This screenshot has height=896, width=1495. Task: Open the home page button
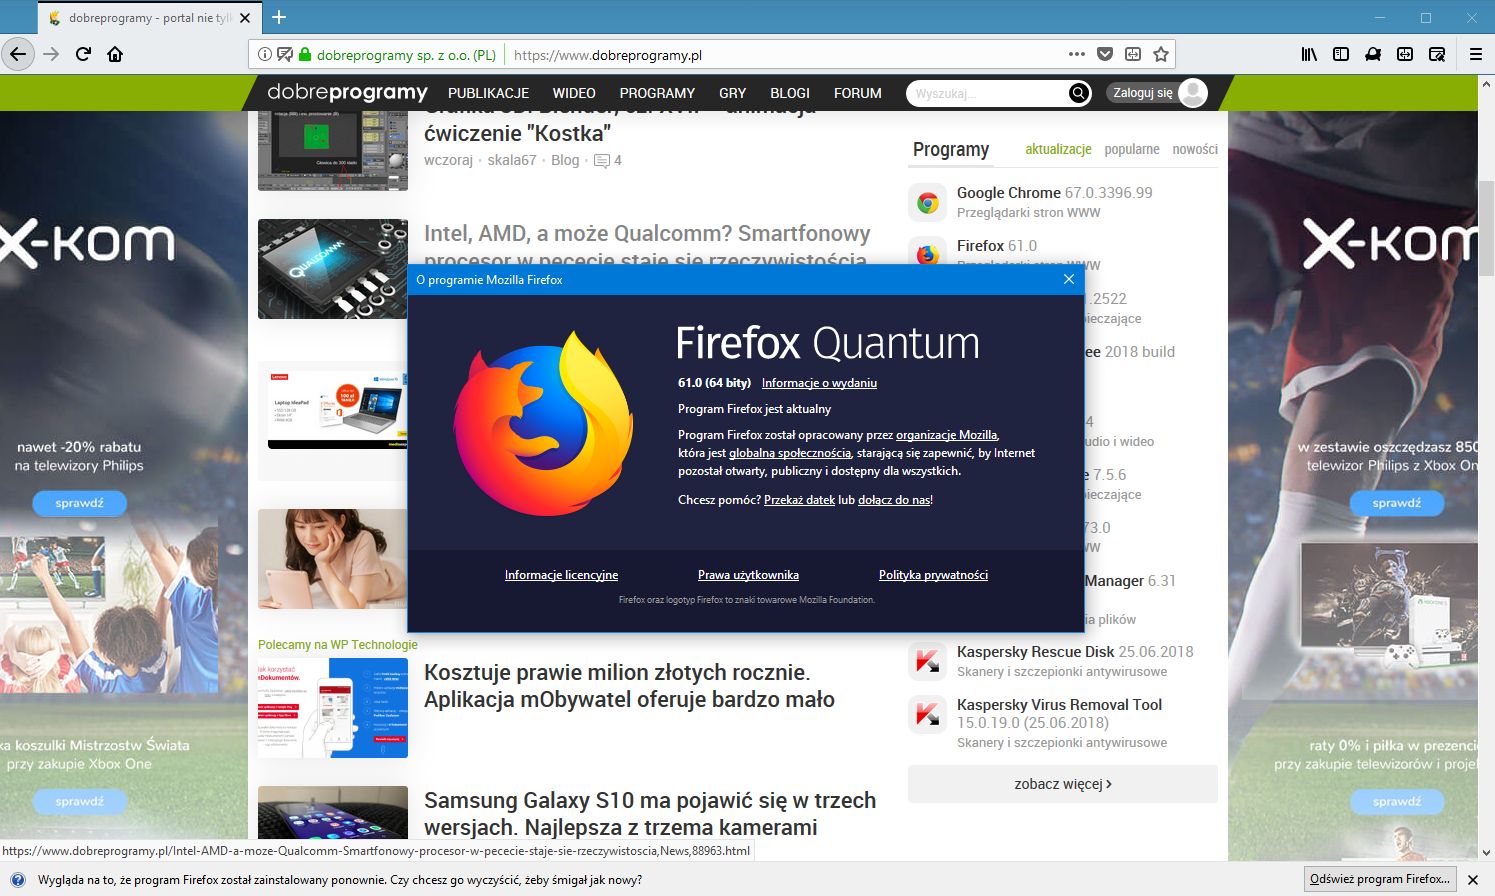click(115, 54)
